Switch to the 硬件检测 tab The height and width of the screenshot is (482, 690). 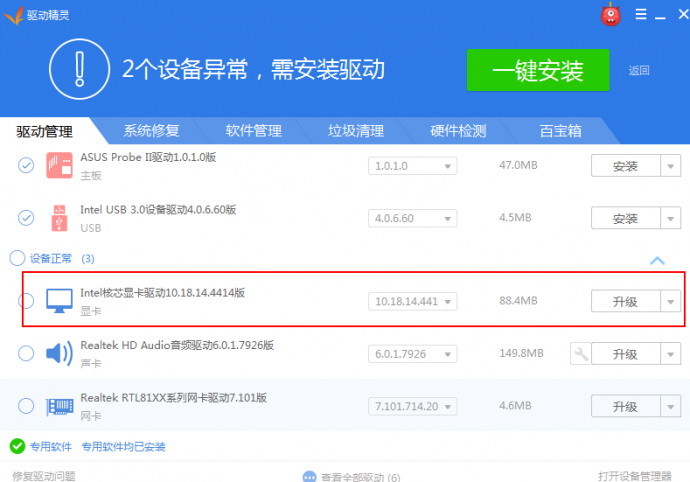[x=457, y=131]
